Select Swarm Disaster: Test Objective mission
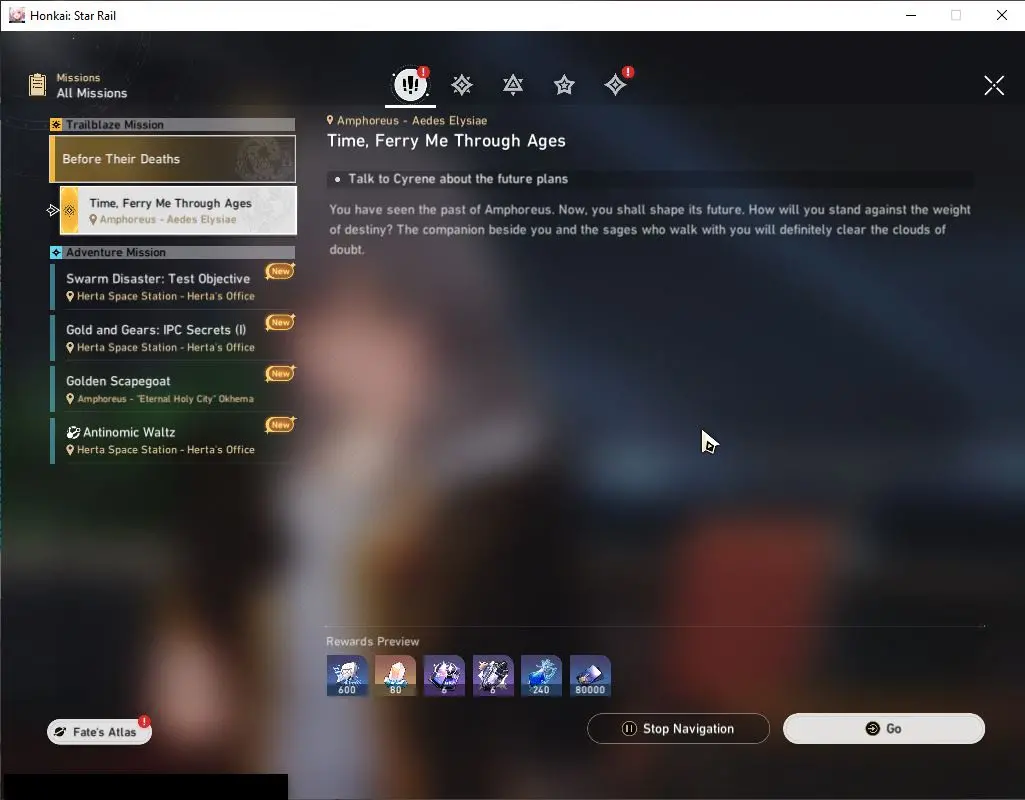Viewport: 1025px width, 800px height. (160, 286)
